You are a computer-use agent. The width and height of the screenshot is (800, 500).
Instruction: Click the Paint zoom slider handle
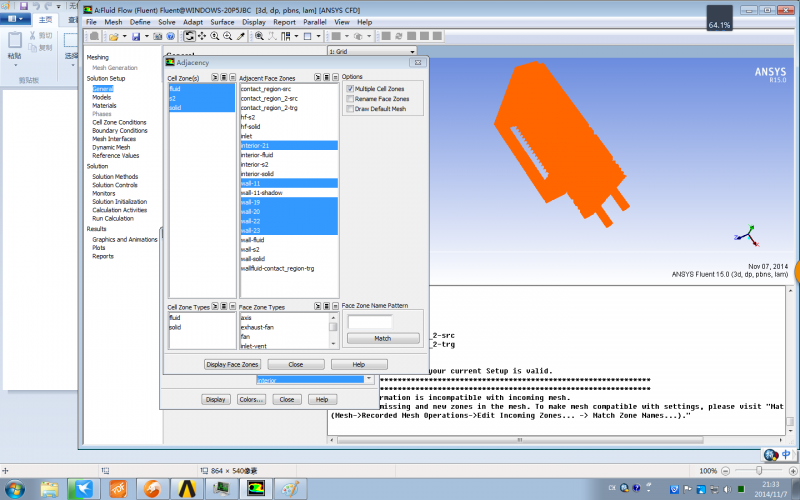[759, 470]
